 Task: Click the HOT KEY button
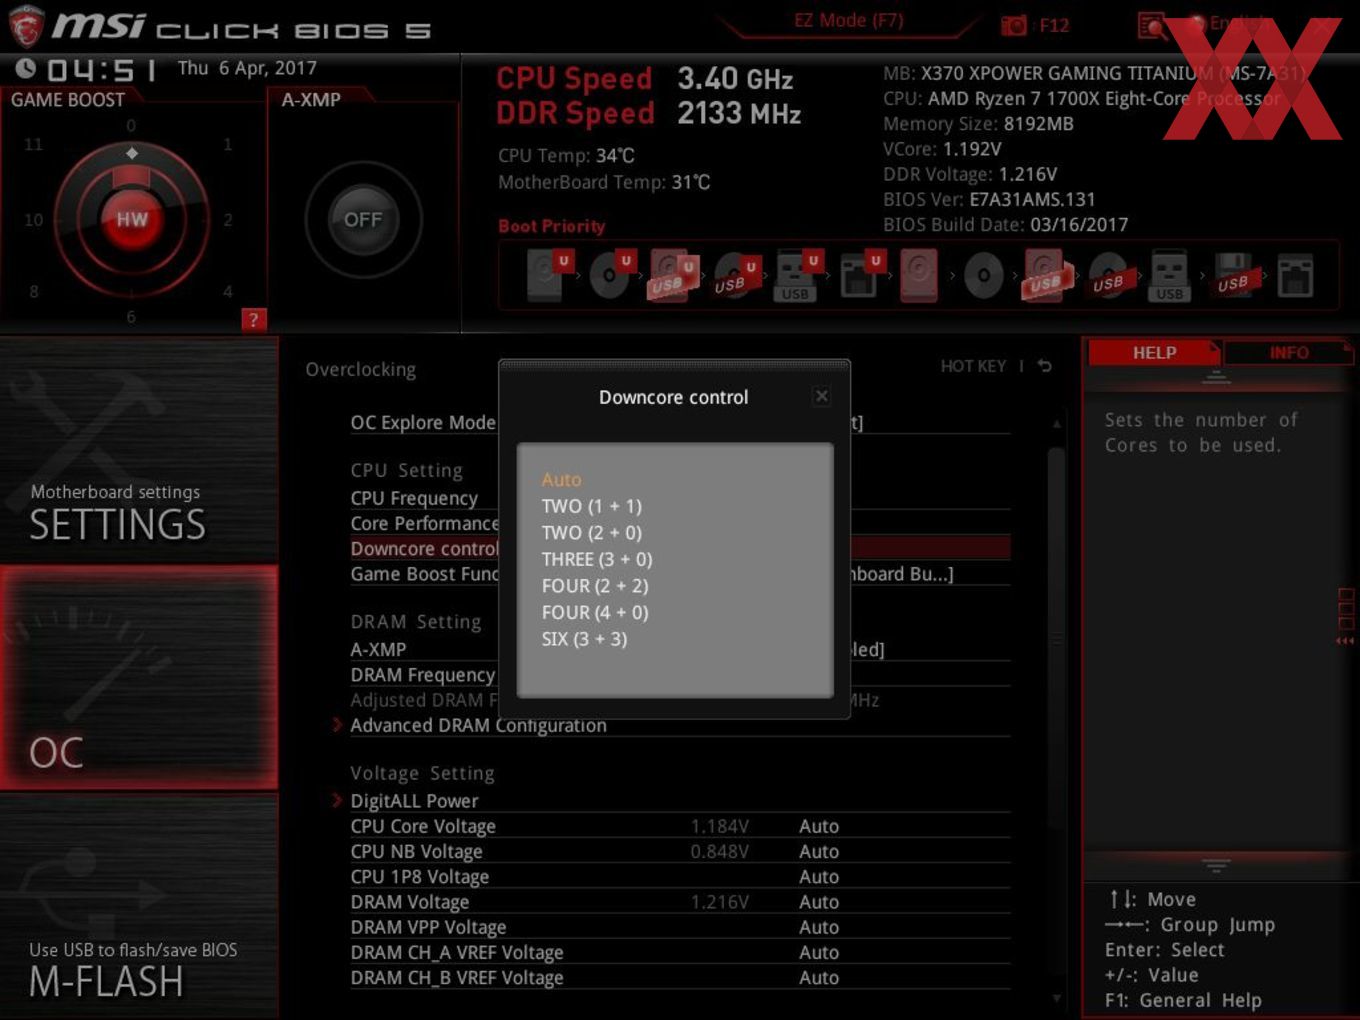[x=973, y=366]
